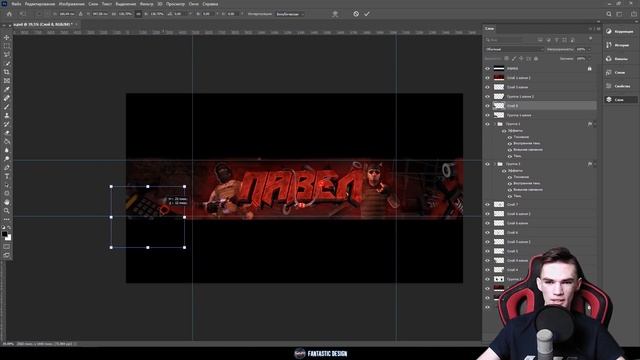
Task: Open the Изображение menu
Action: tap(71, 4)
